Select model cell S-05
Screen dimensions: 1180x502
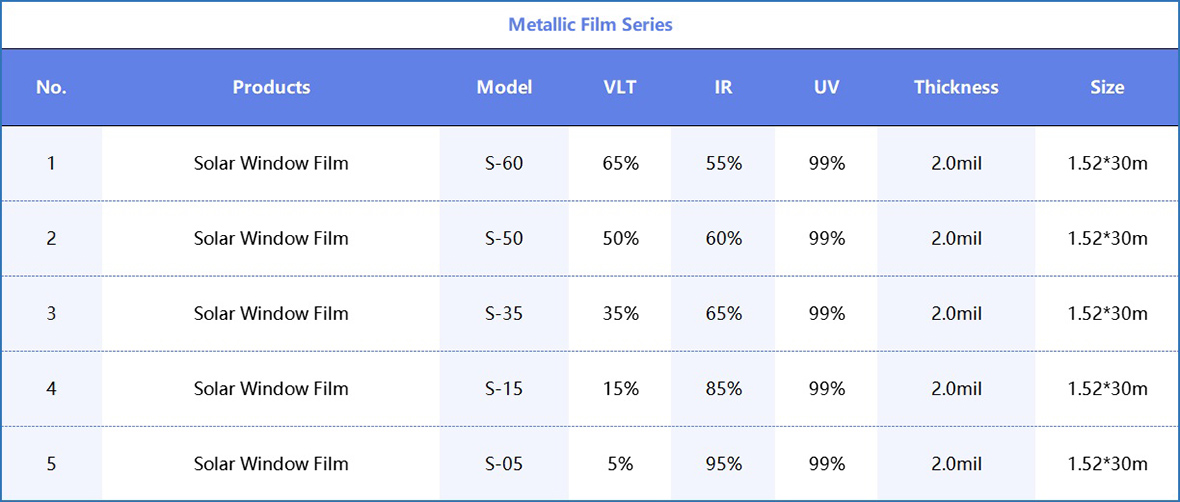tap(504, 463)
